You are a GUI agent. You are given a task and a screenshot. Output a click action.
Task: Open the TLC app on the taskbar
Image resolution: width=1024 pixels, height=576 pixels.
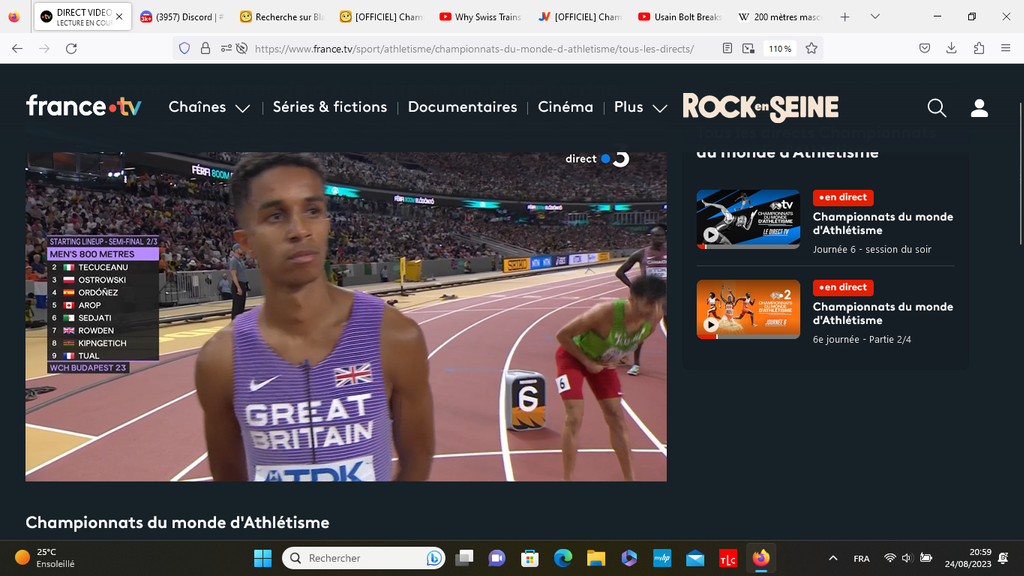pyautogui.click(x=728, y=558)
